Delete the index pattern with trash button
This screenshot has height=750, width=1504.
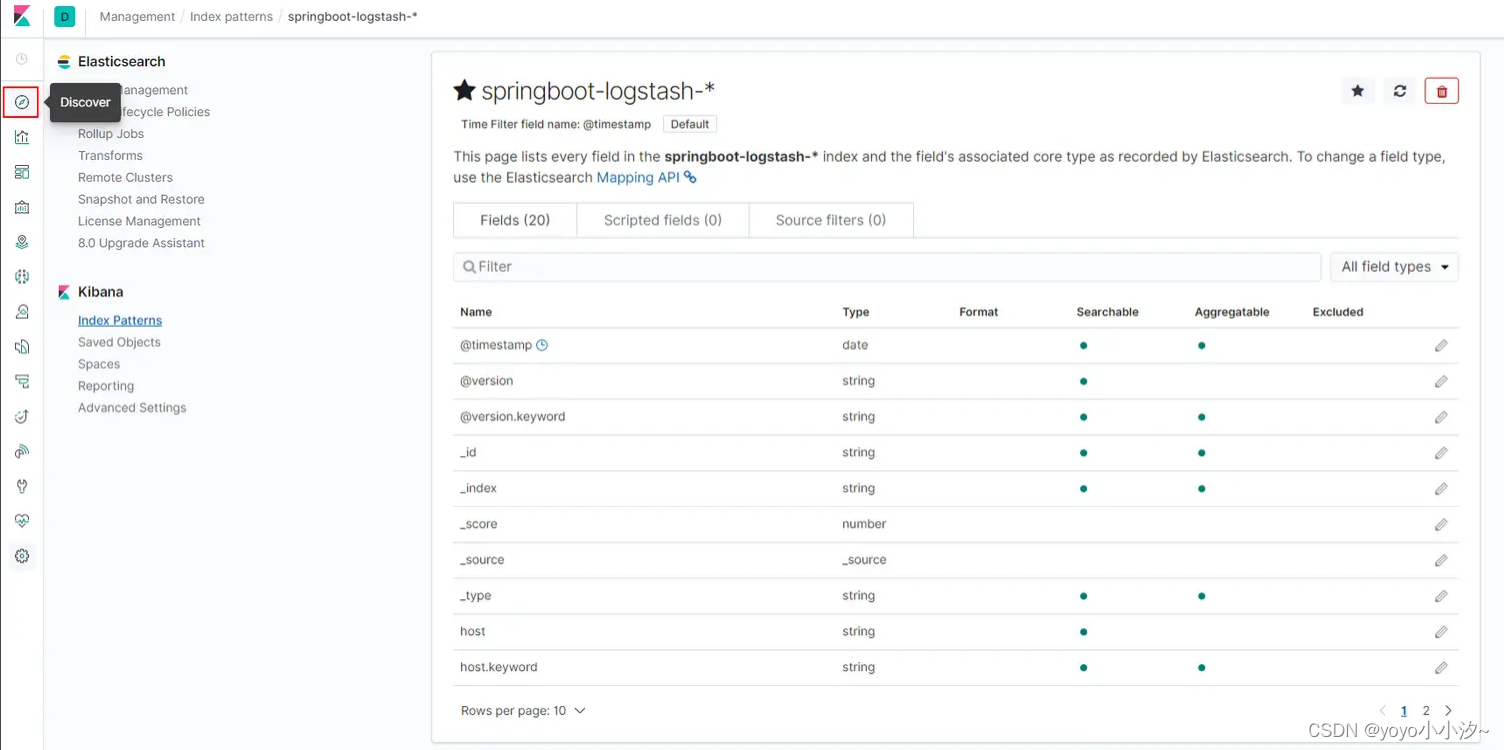click(x=1442, y=91)
